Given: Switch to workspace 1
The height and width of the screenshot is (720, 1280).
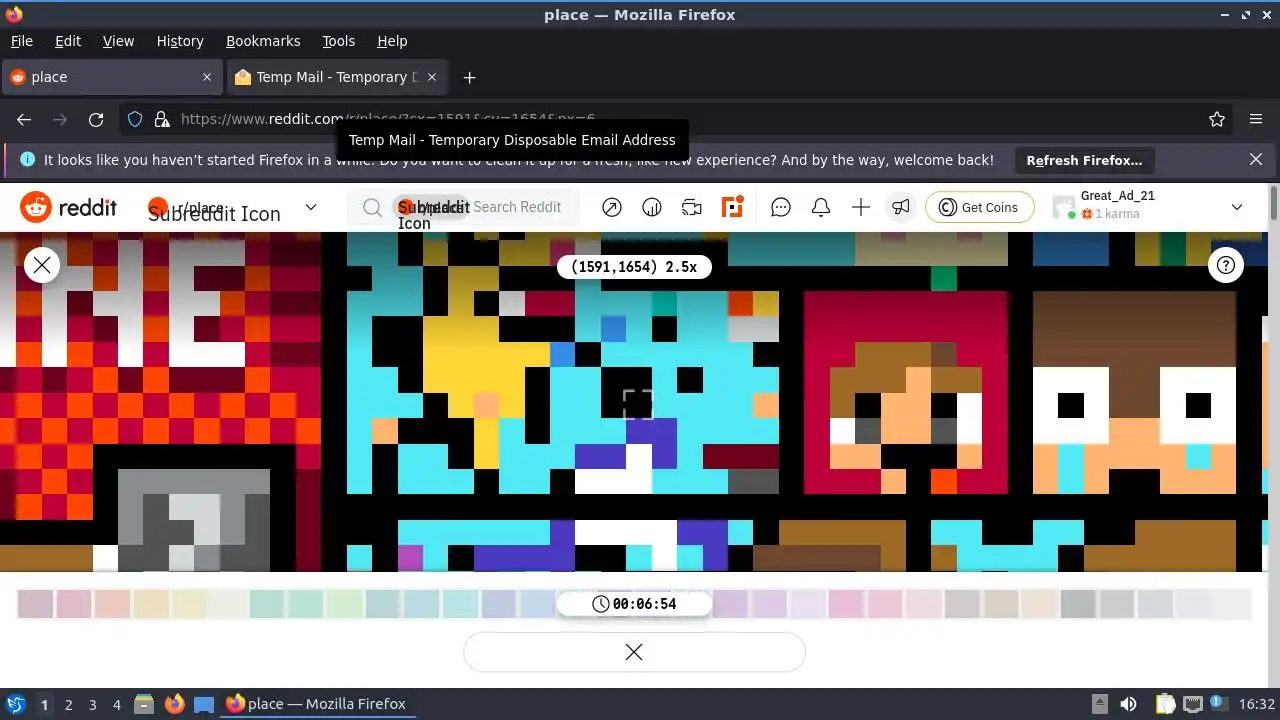Looking at the screenshot, I should pos(44,704).
